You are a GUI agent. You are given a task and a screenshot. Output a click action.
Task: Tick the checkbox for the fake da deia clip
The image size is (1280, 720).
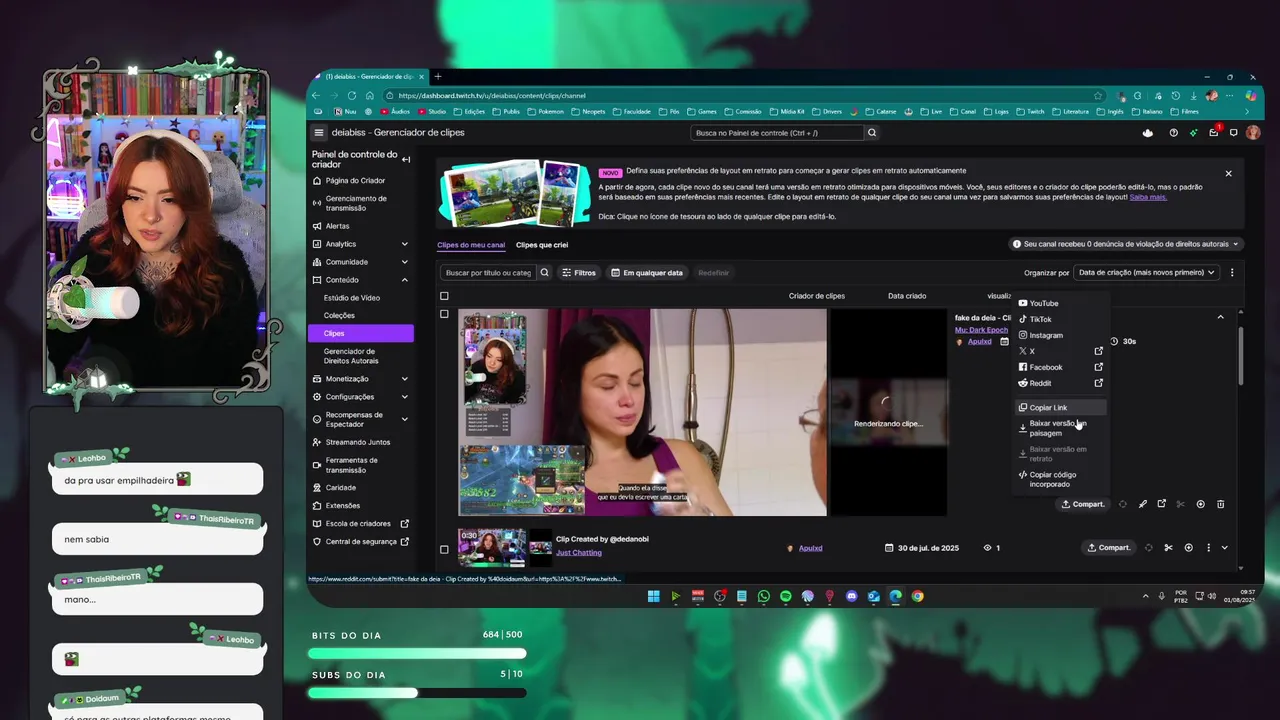(x=444, y=314)
